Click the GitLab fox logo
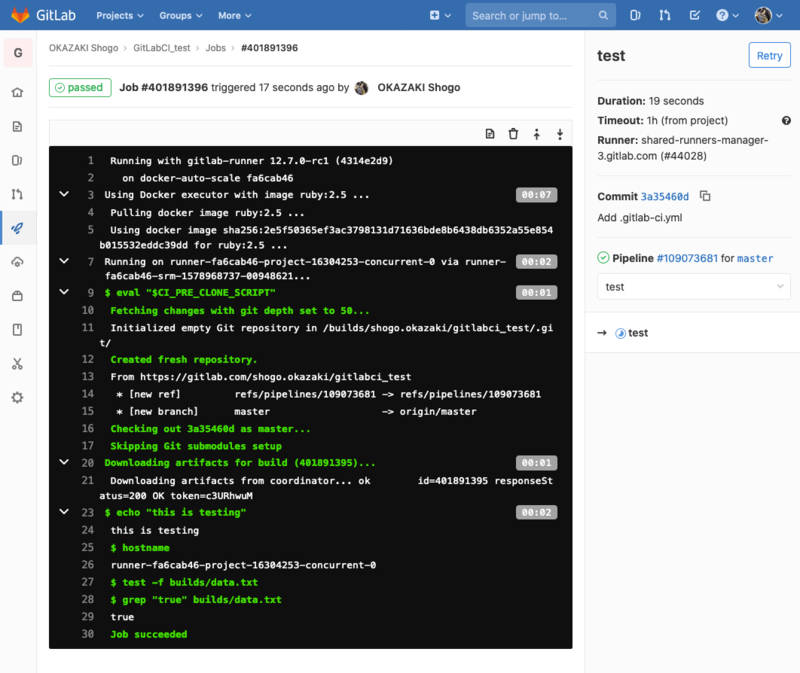Image resolution: width=800 pixels, height=673 pixels. tap(20, 15)
